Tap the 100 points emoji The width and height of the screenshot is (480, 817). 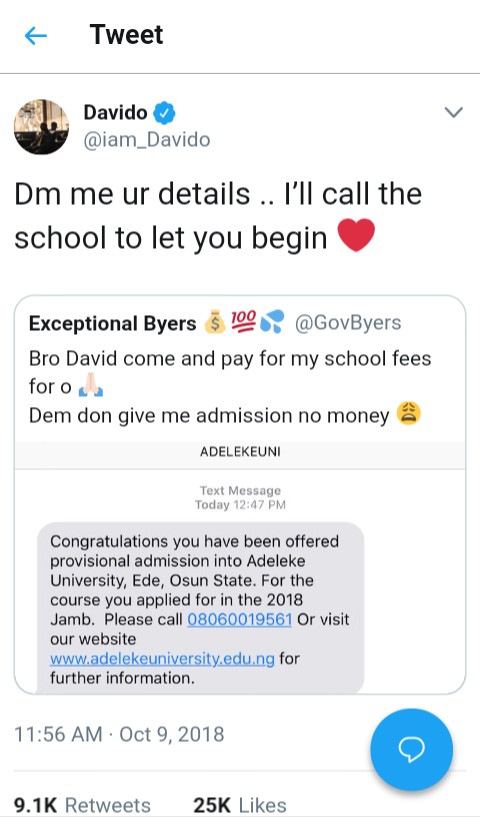(243, 323)
